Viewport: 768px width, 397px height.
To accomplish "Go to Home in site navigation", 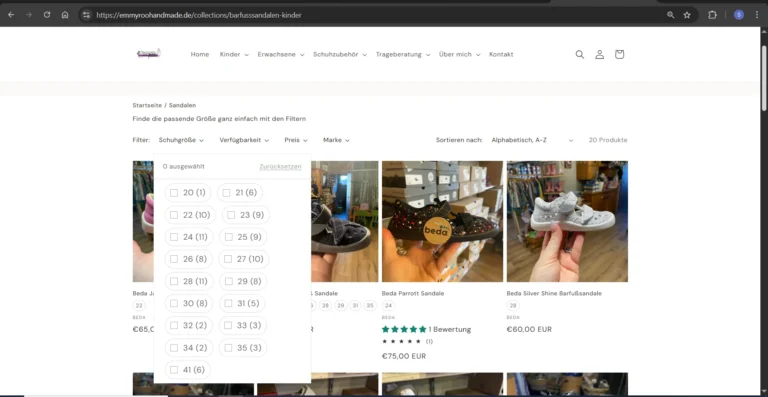I will pos(200,54).
